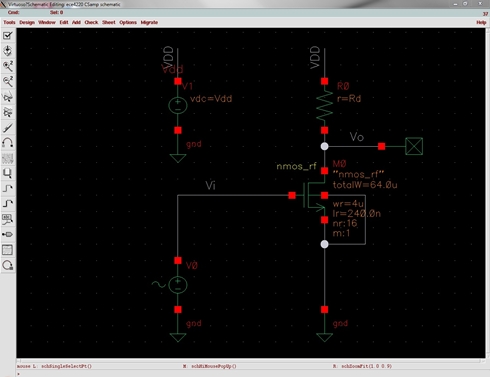Open the Check menu

pos(91,22)
